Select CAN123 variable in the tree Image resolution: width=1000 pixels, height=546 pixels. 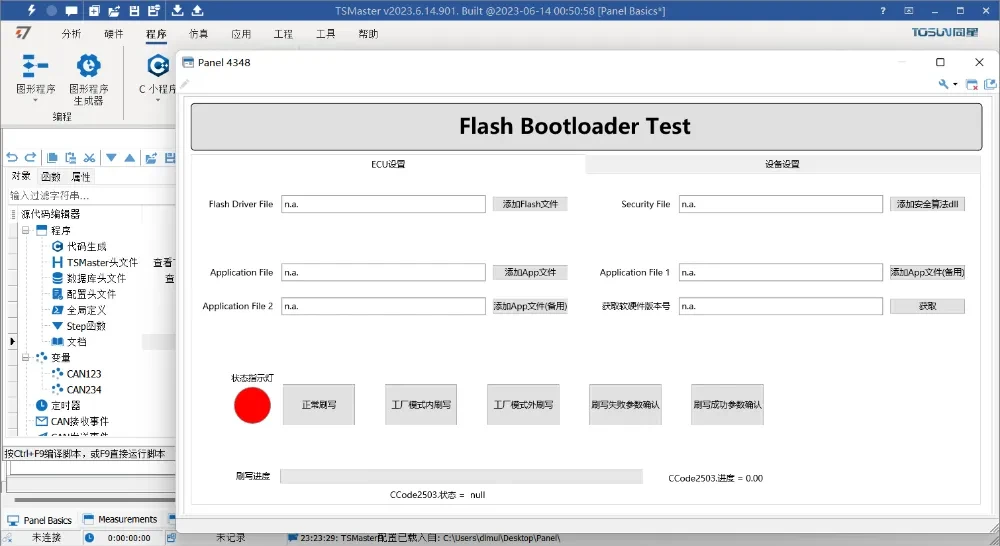click(84, 373)
